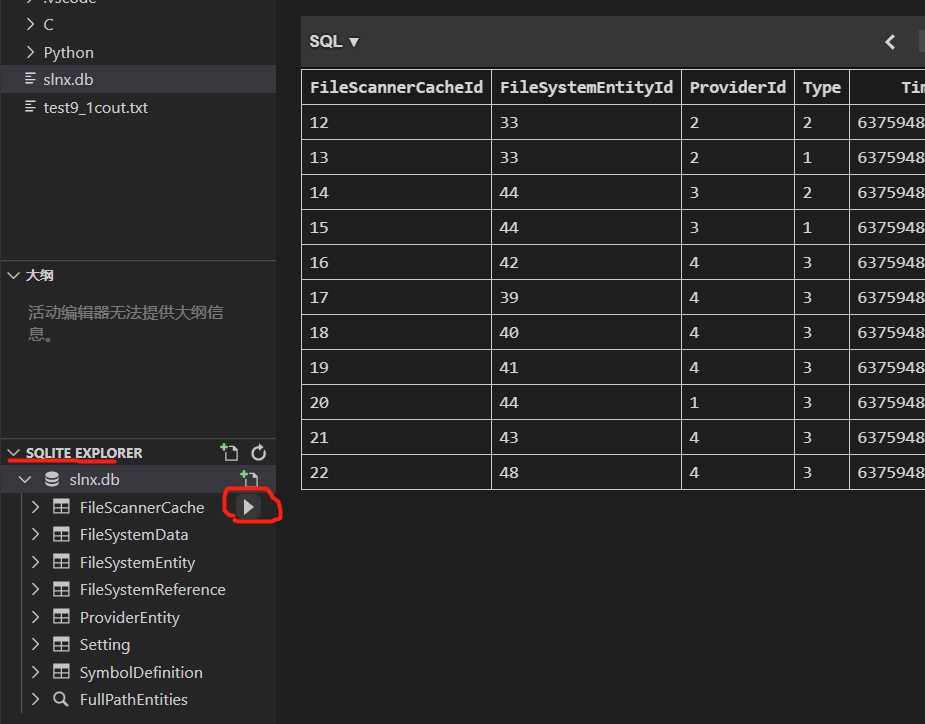Screen dimensions: 925x724
Task: Select the FullPathEntities view
Action: [134, 699]
